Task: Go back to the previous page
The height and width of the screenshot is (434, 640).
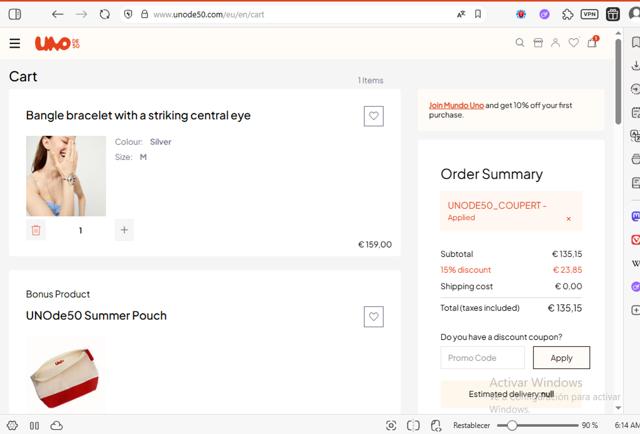Action: tap(58, 14)
